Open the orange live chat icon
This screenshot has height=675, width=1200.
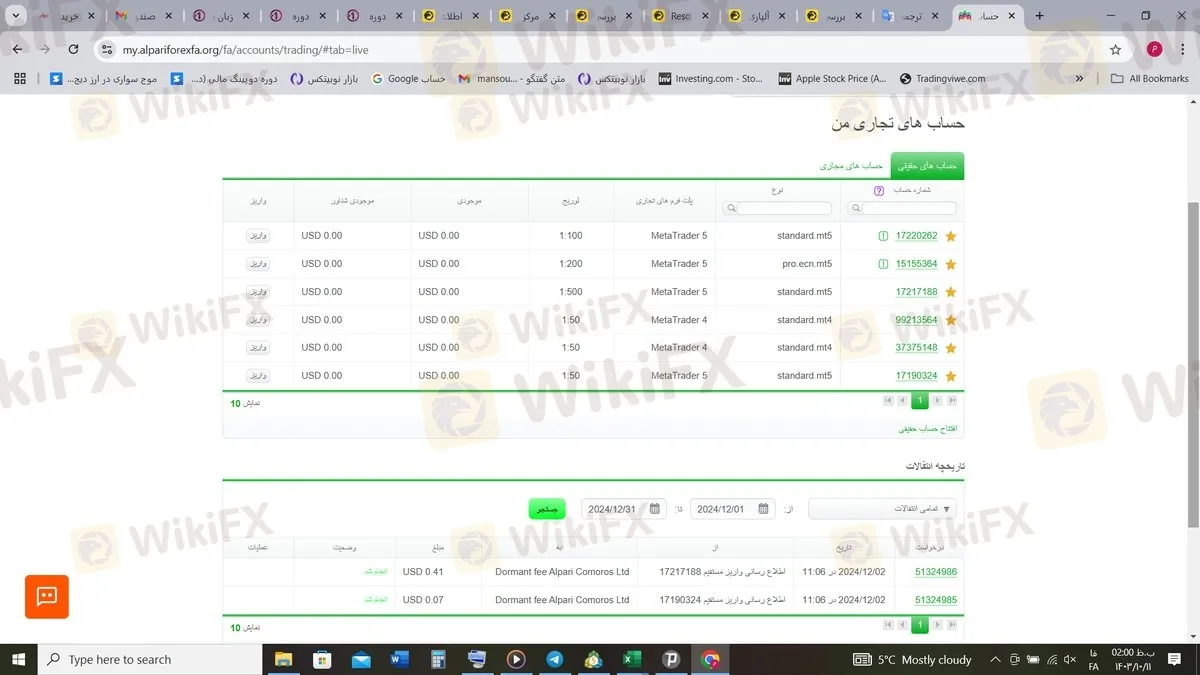47,596
